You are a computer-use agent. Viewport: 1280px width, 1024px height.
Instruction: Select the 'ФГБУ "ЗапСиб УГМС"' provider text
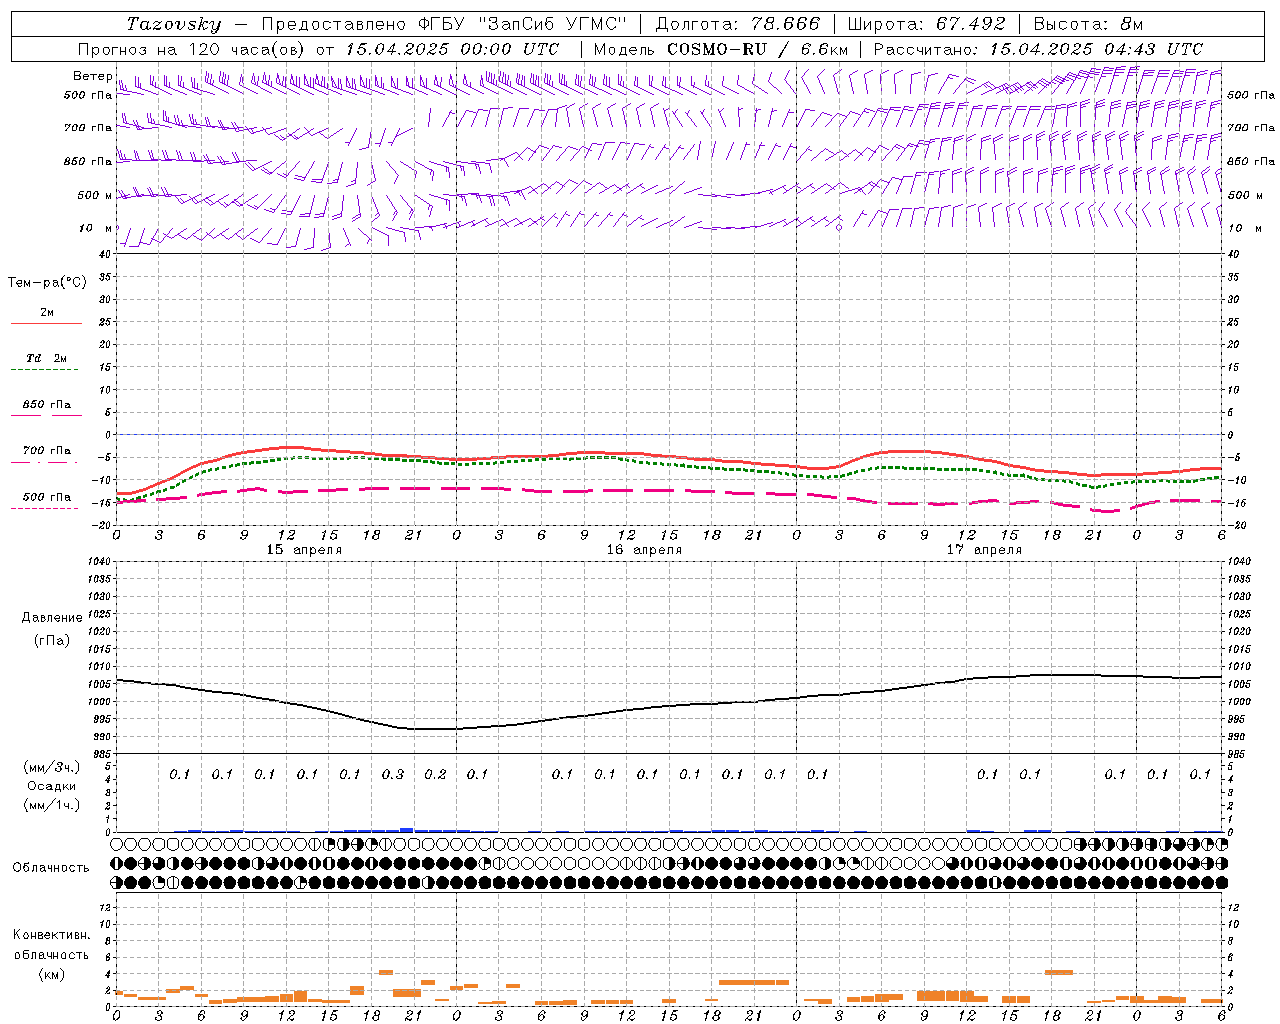pos(521,24)
